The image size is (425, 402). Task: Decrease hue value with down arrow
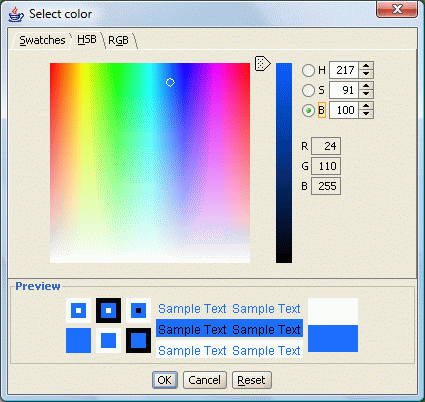click(366, 74)
